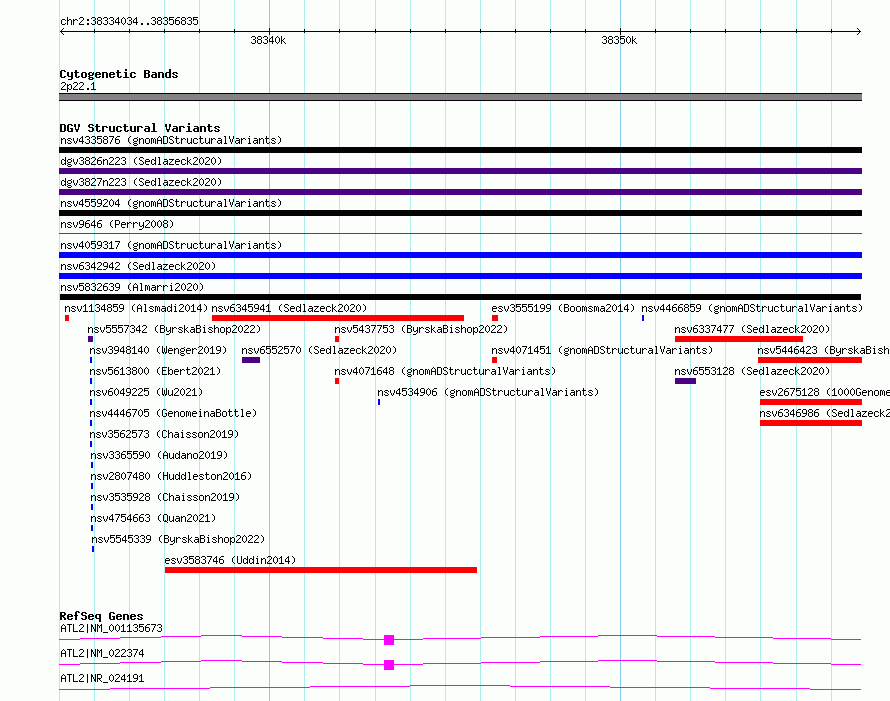Click the nsv4335876 gnomAD variant label
Screen dimensions: 890x701
coord(171,140)
